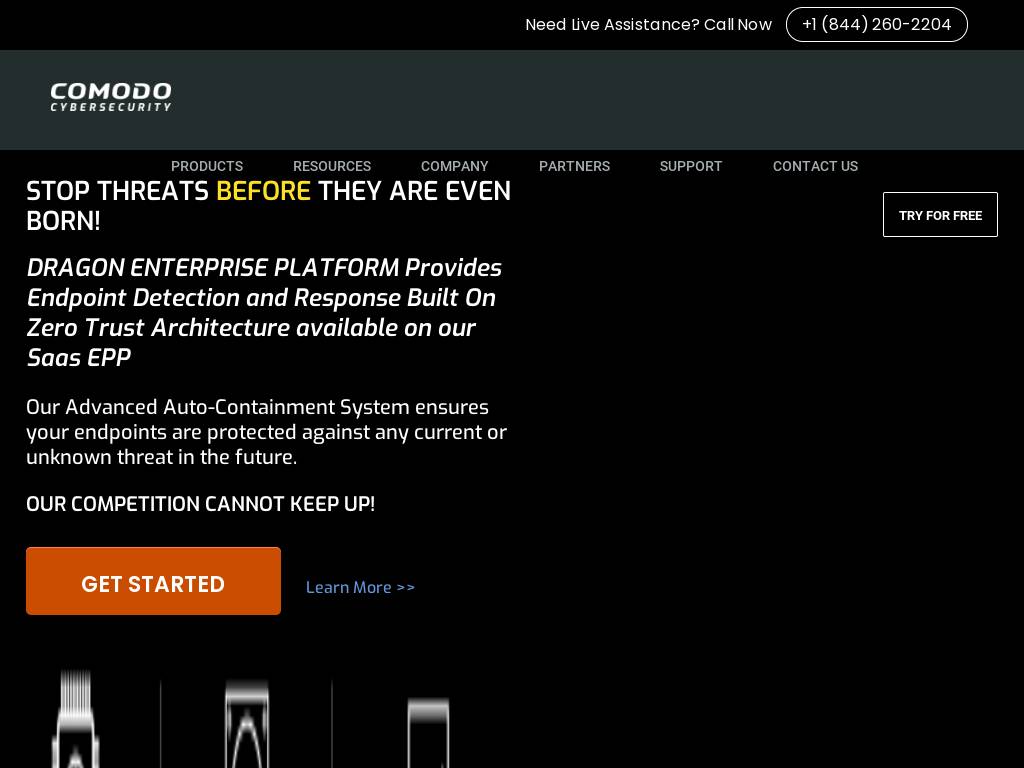Follow the Learn More >> link
This screenshot has height=768, width=1024.
click(360, 587)
